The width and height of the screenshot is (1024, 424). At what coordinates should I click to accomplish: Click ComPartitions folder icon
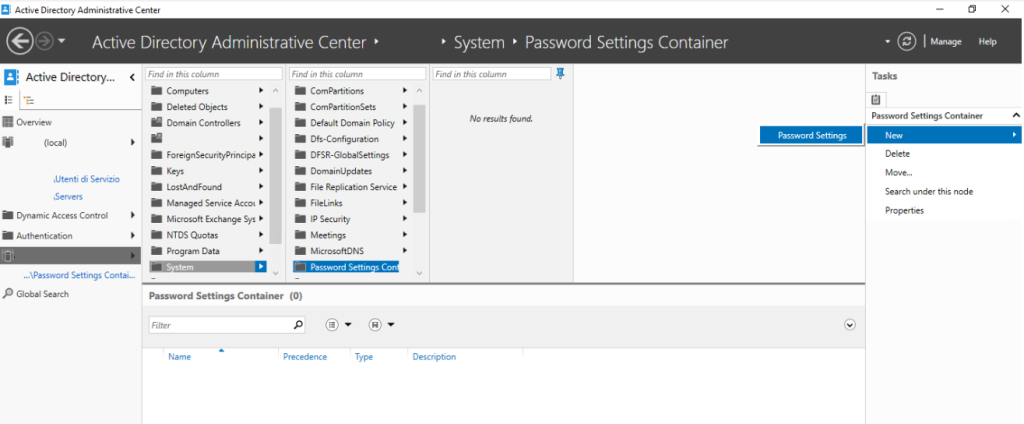pos(300,91)
